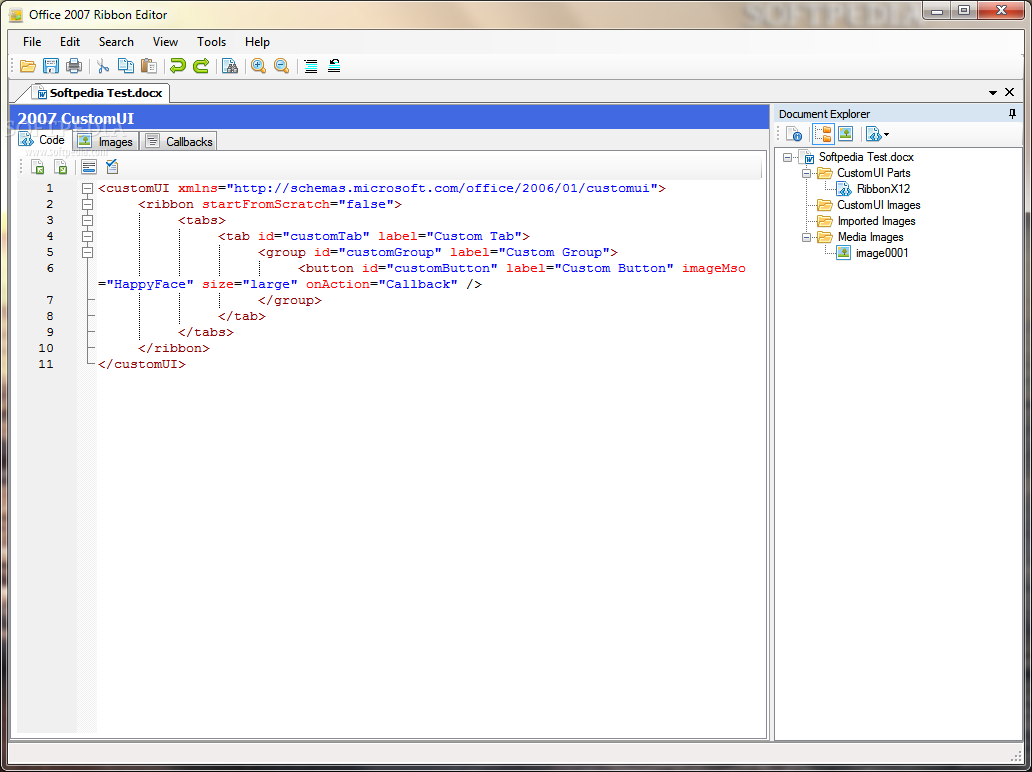Toggle the folder tree view in Document Explorer
The width and height of the screenshot is (1032, 772).
click(823, 134)
